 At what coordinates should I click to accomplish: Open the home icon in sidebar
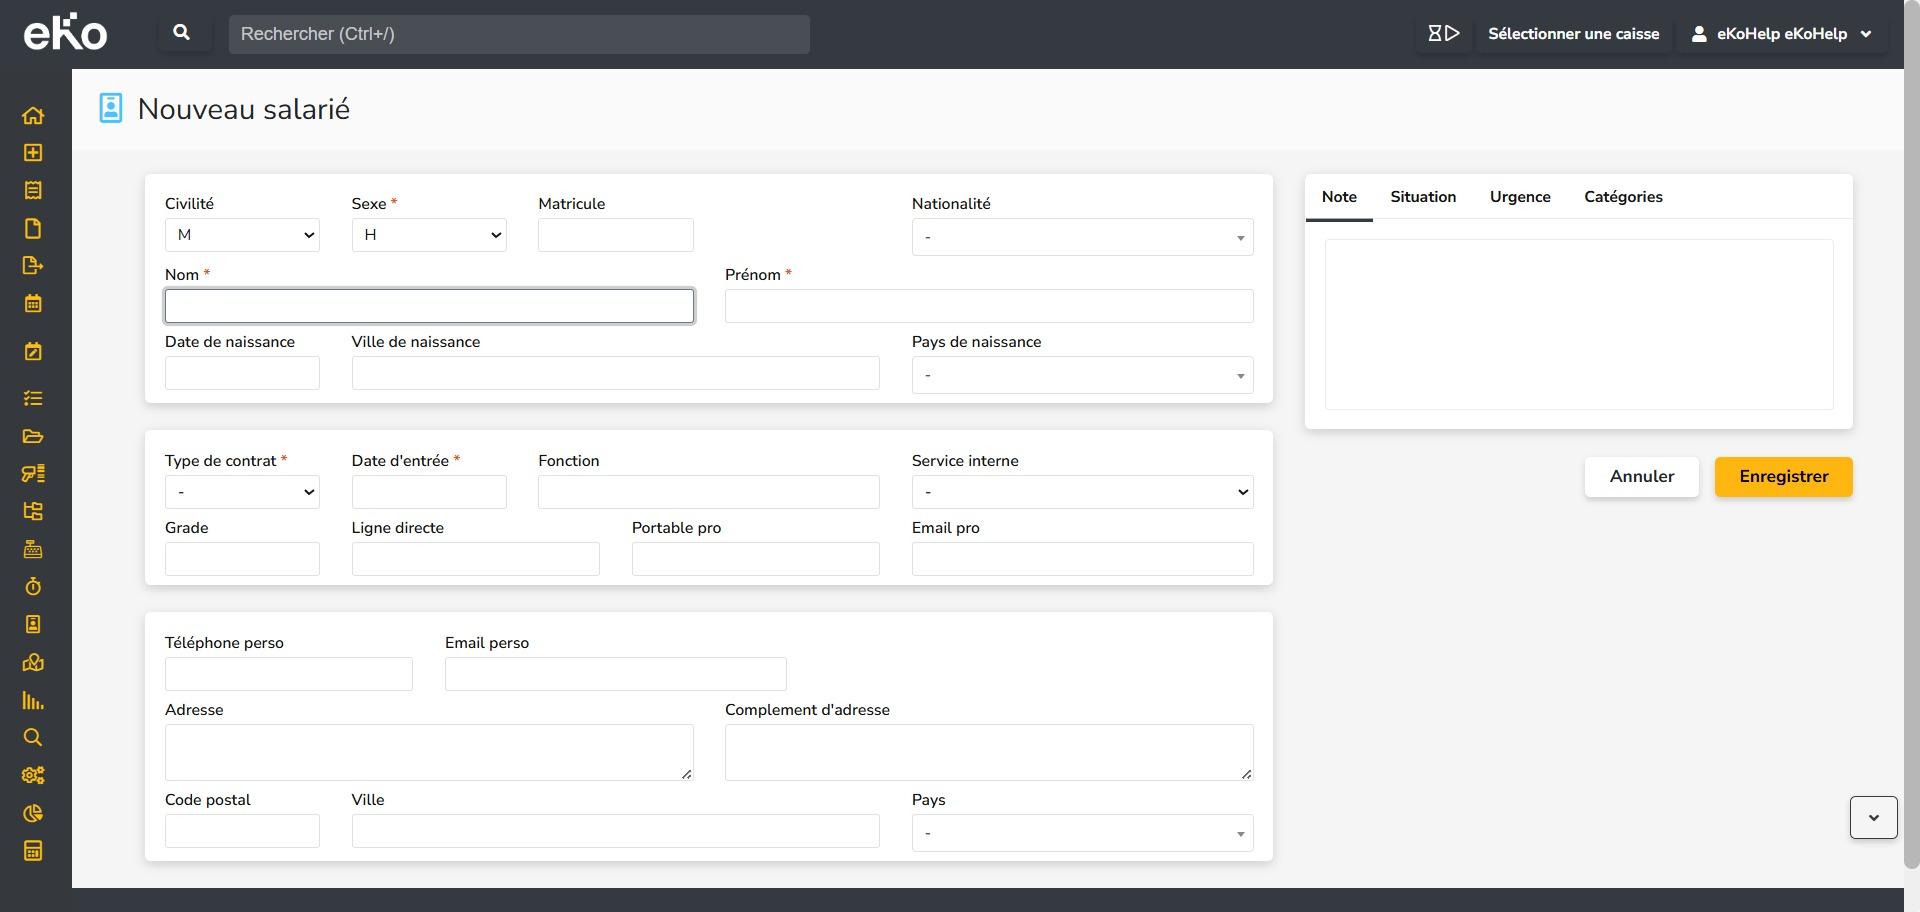(x=33, y=115)
